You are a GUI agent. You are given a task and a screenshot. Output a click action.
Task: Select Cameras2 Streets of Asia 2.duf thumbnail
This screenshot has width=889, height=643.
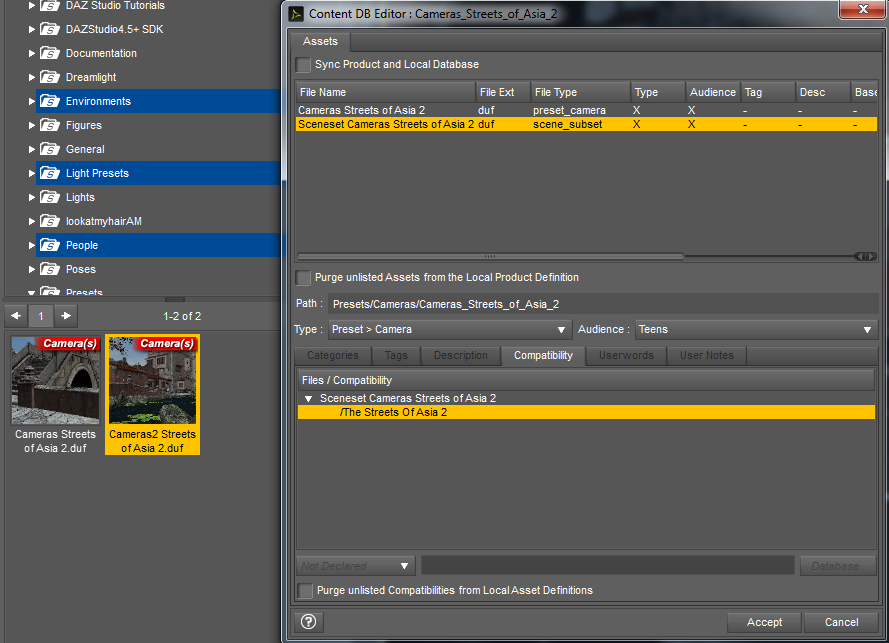(x=153, y=395)
